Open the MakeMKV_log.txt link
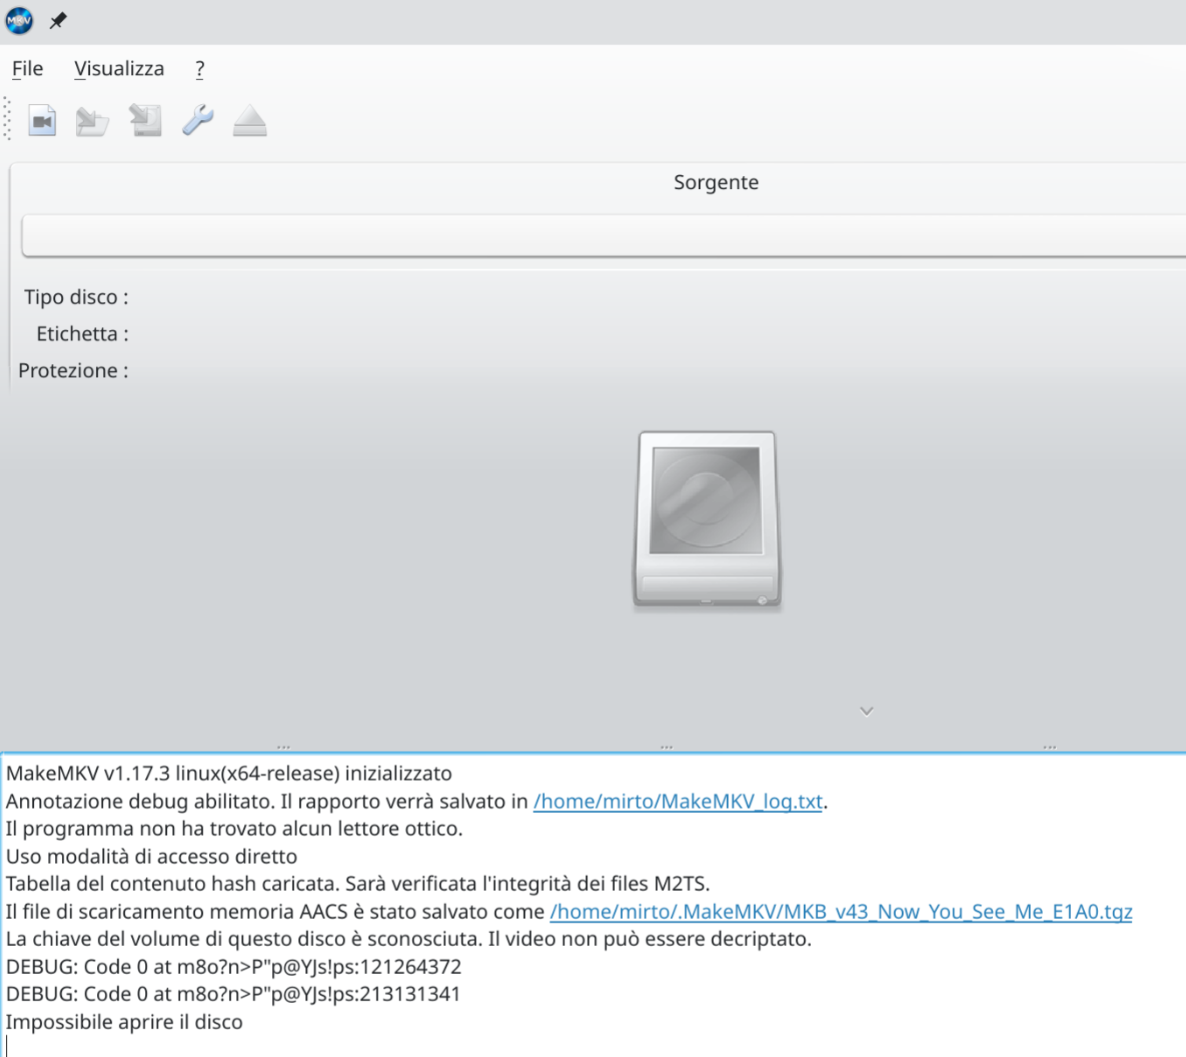The image size is (1186, 1057). coord(678,801)
